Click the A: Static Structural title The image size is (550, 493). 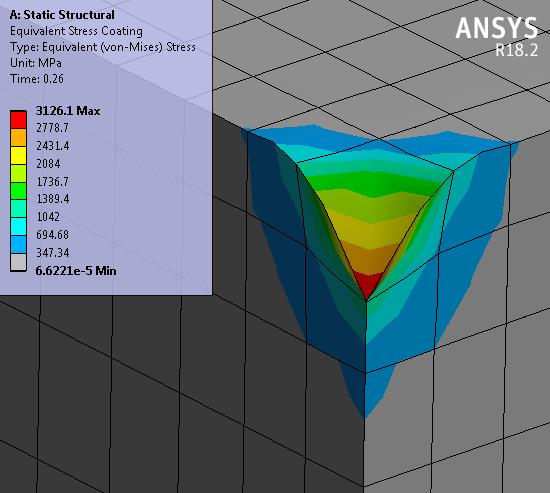tap(62, 15)
